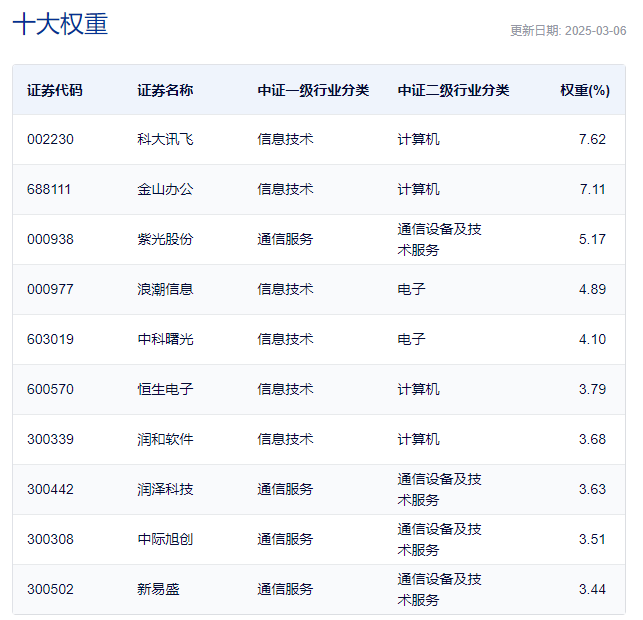Image resolution: width=643 pixels, height=620 pixels.
Task: Select stock name 紫光股份
Action: (165, 239)
